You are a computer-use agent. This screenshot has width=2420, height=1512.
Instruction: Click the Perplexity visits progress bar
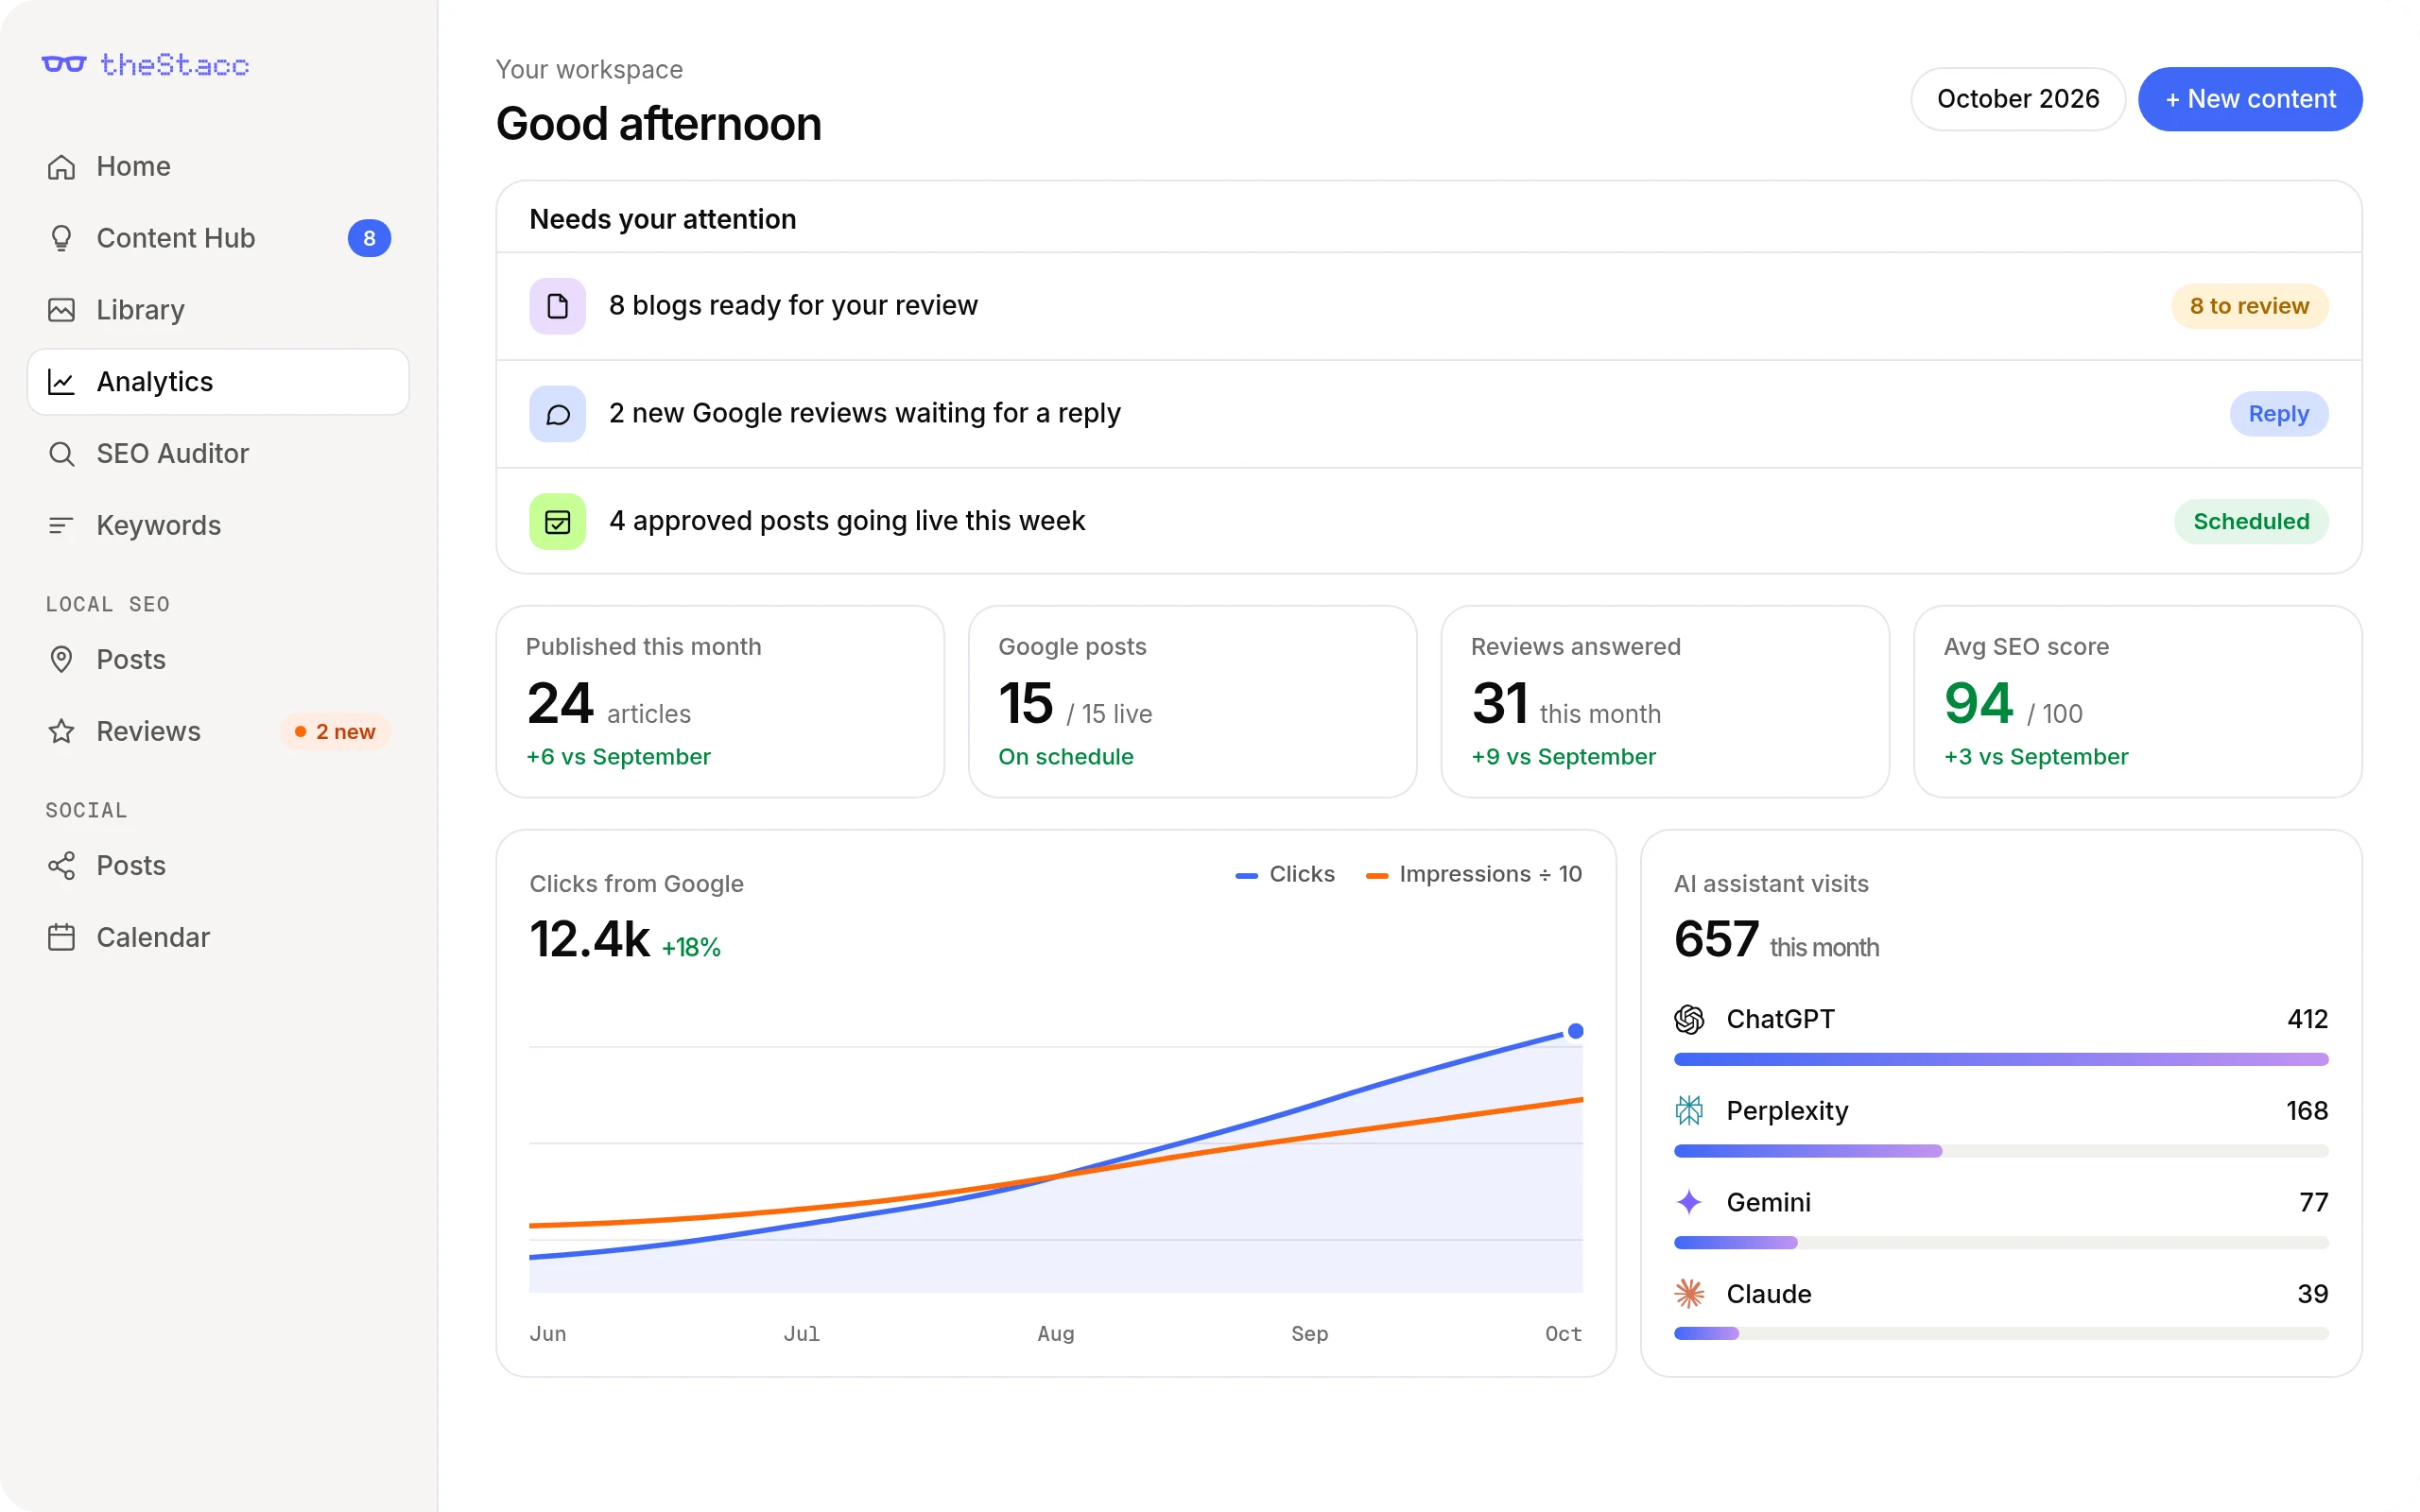[2001, 1151]
